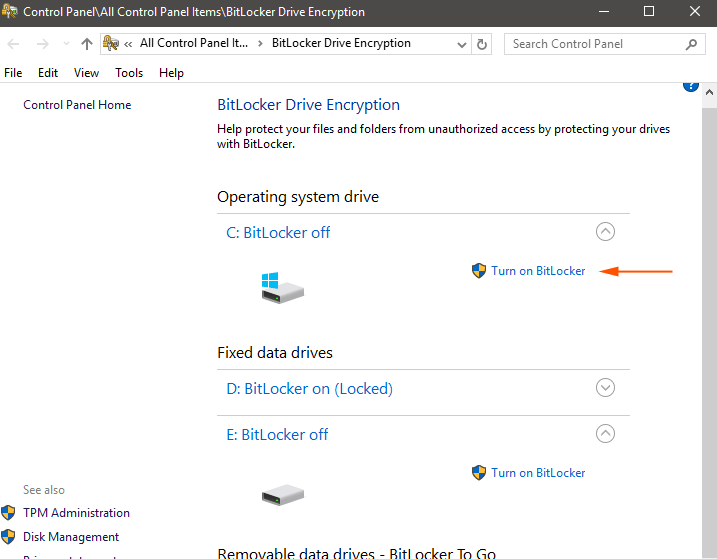Go up one level with the Up arrow
Screen dimensions: 717x559
coord(86,44)
